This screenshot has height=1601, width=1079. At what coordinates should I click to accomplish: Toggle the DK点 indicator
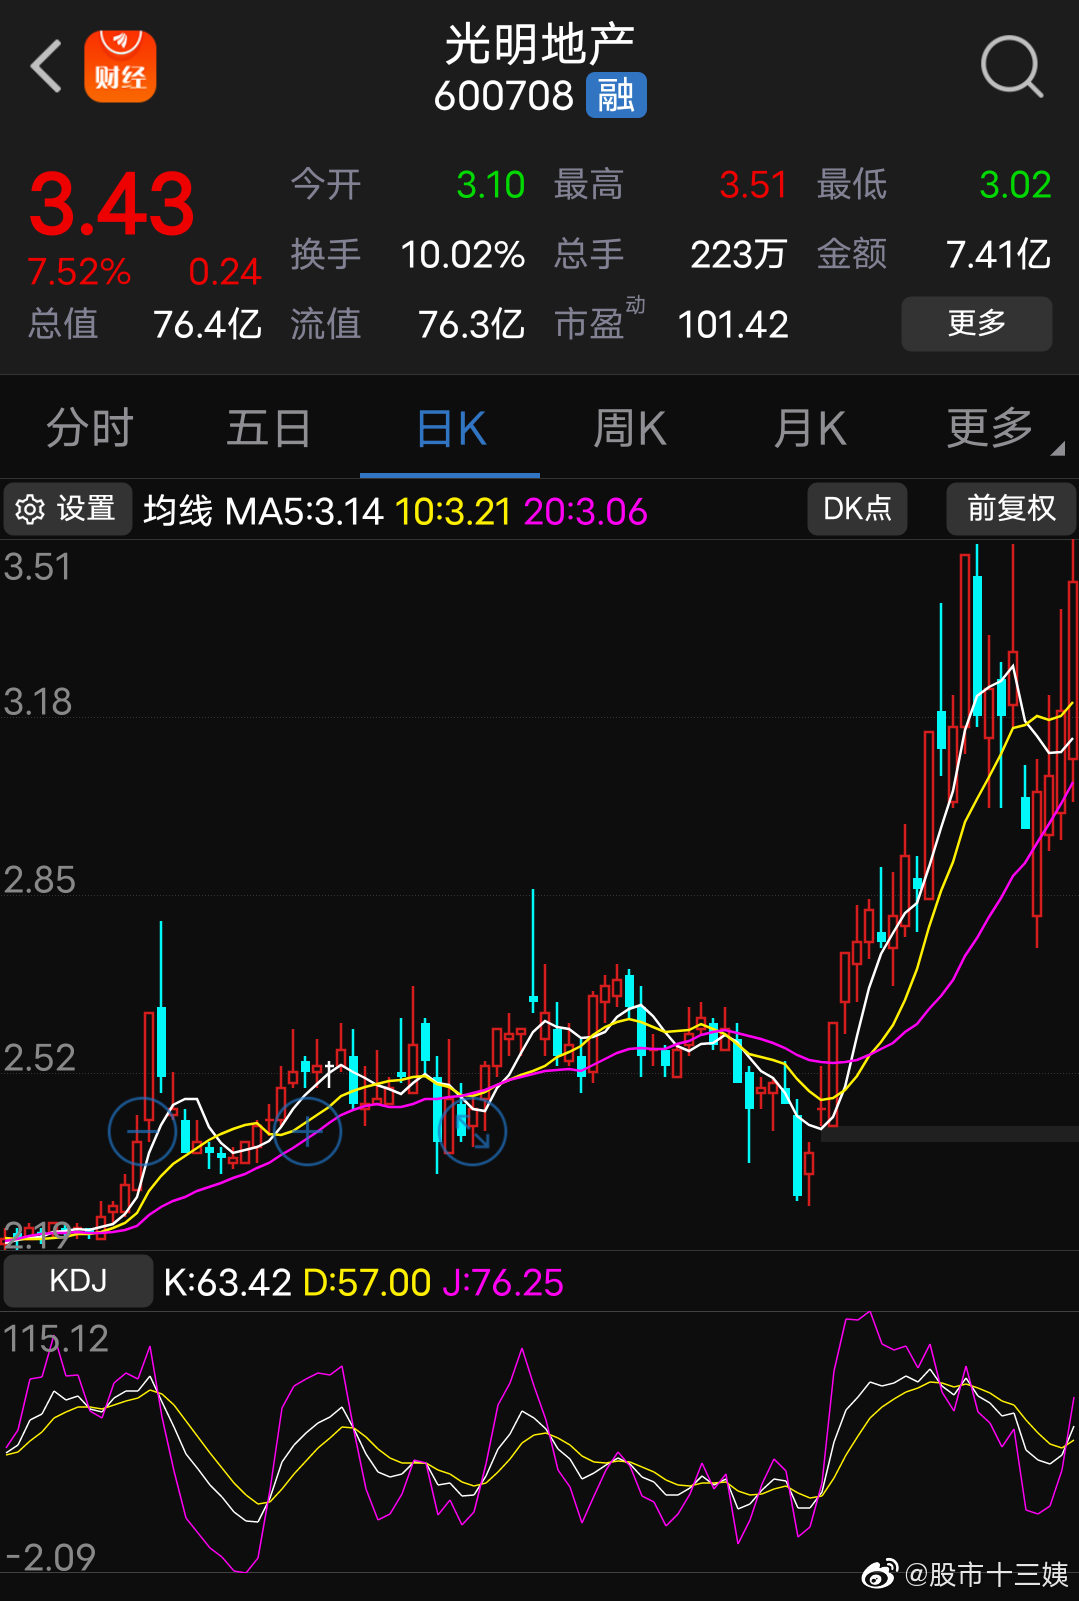857,509
